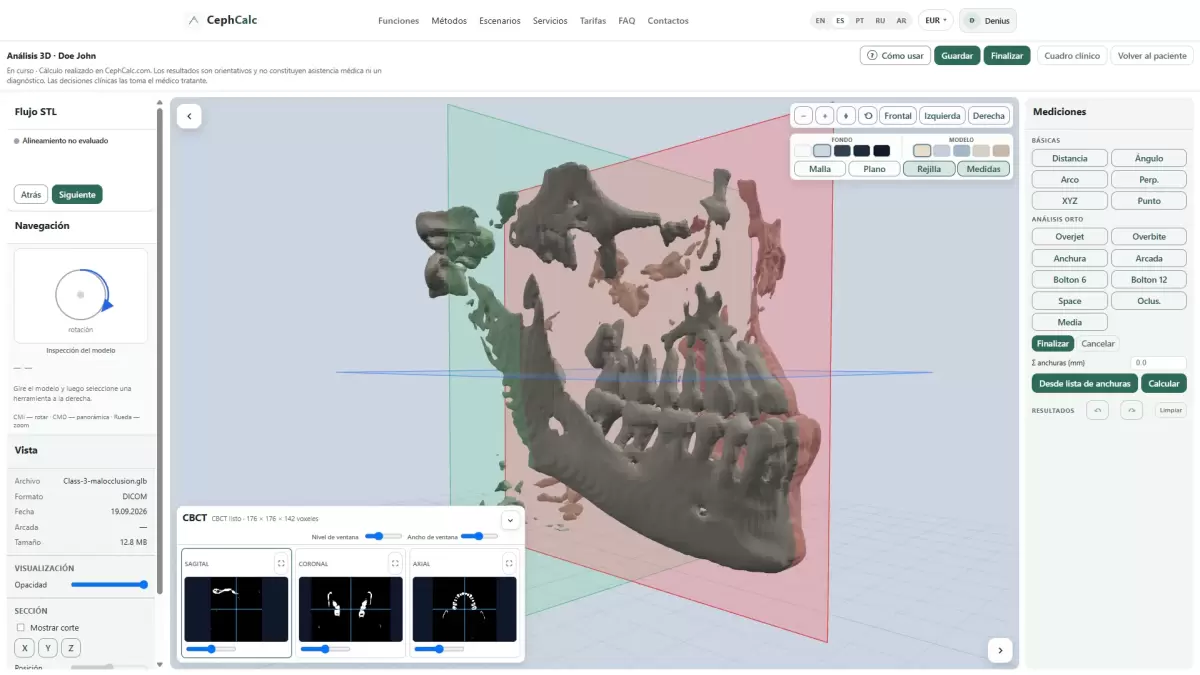Image resolution: width=1200 pixels, height=675 pixels.
Task: Expand the Axial slice to fullscreen
Action: tap(509, 563)
